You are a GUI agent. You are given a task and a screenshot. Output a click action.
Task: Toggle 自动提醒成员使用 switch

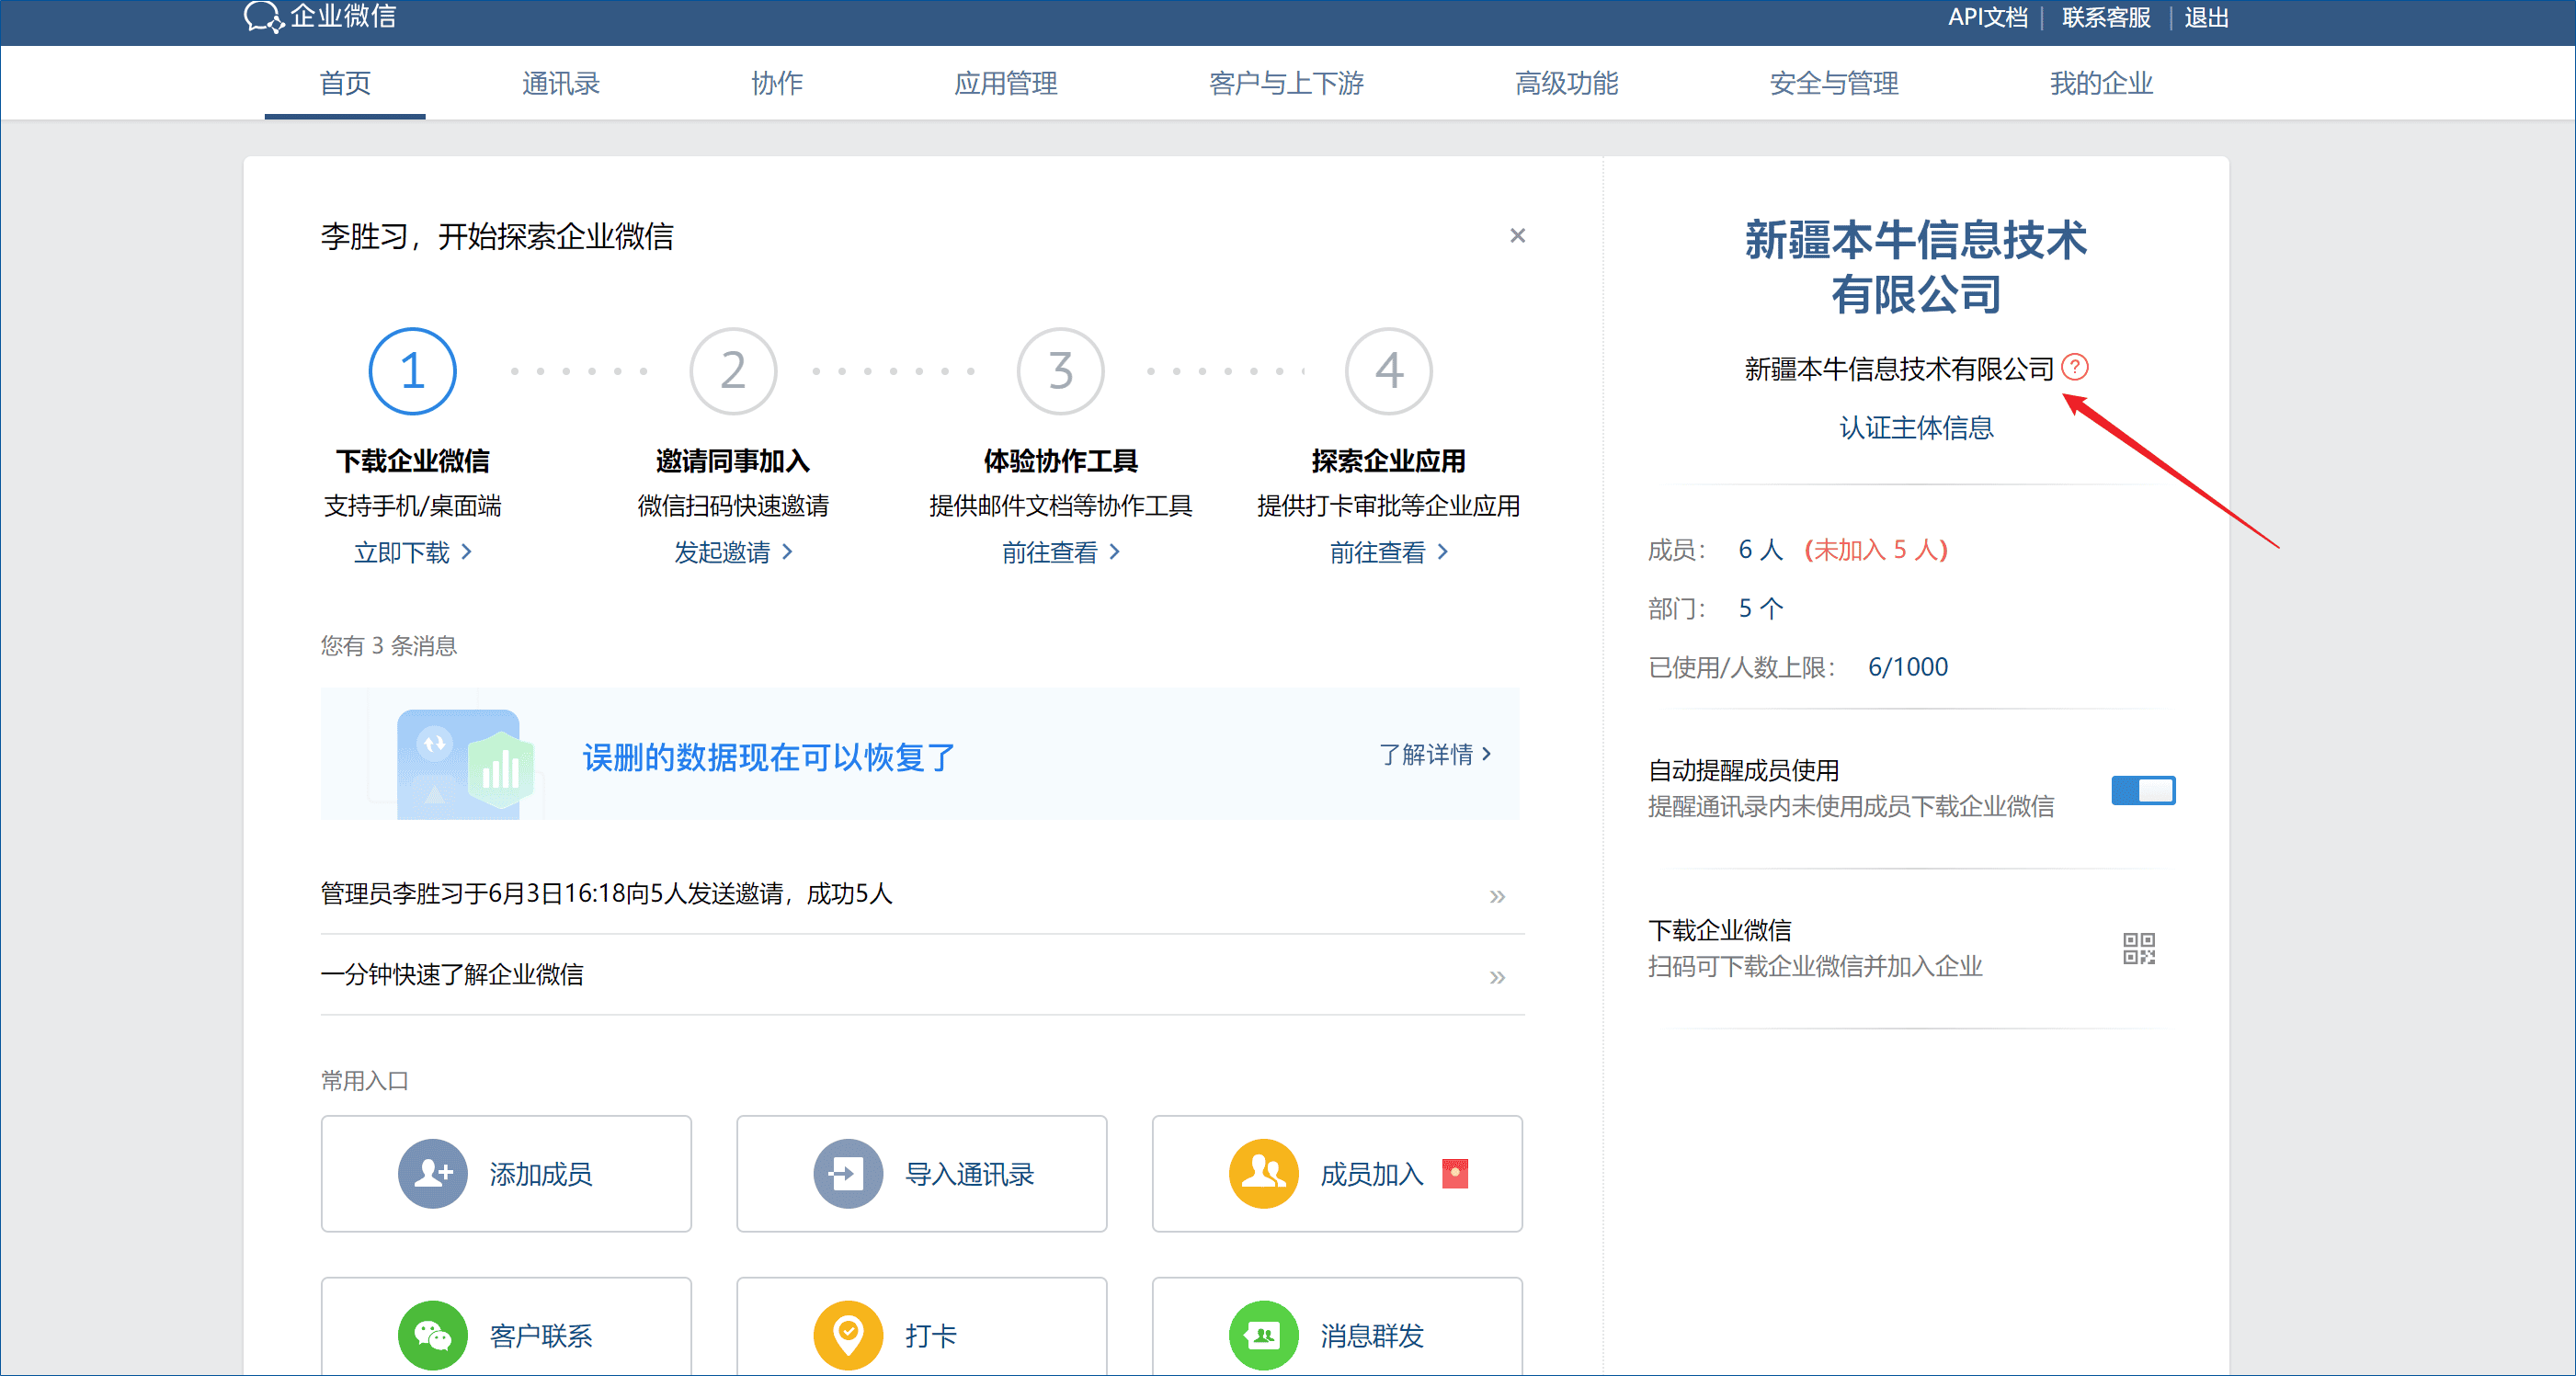pos(2143,790)
